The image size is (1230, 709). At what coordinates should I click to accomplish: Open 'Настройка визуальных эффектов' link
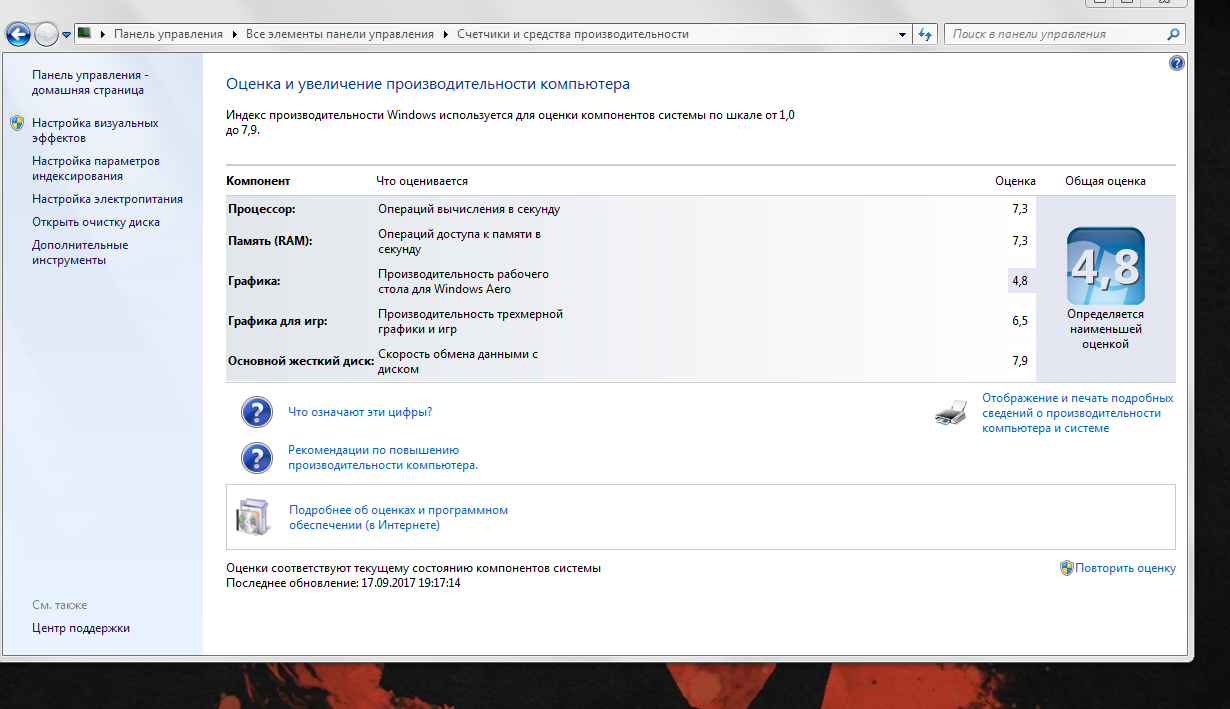(95, 130)
